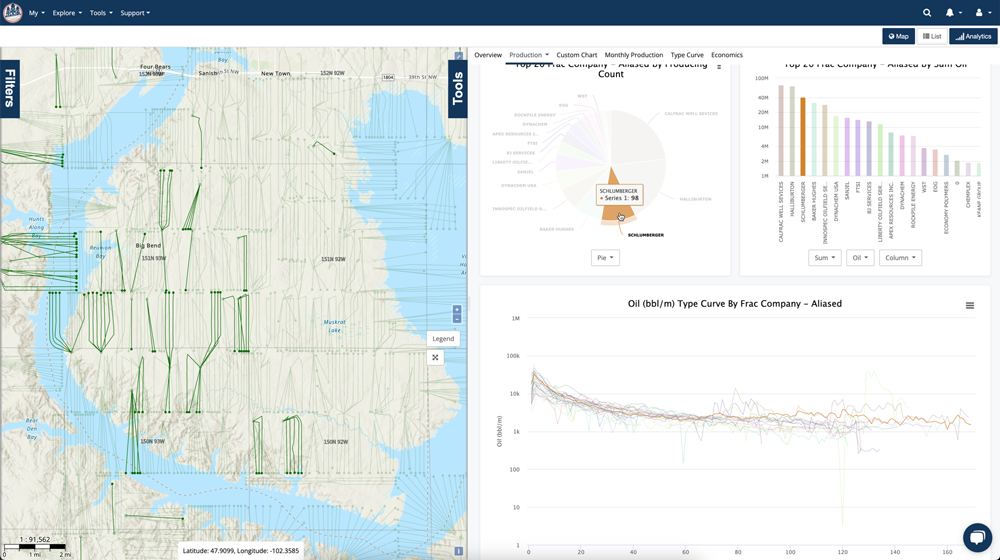Switch to Map view
This screenshot has width=1000, height=560.
(899, 36)
